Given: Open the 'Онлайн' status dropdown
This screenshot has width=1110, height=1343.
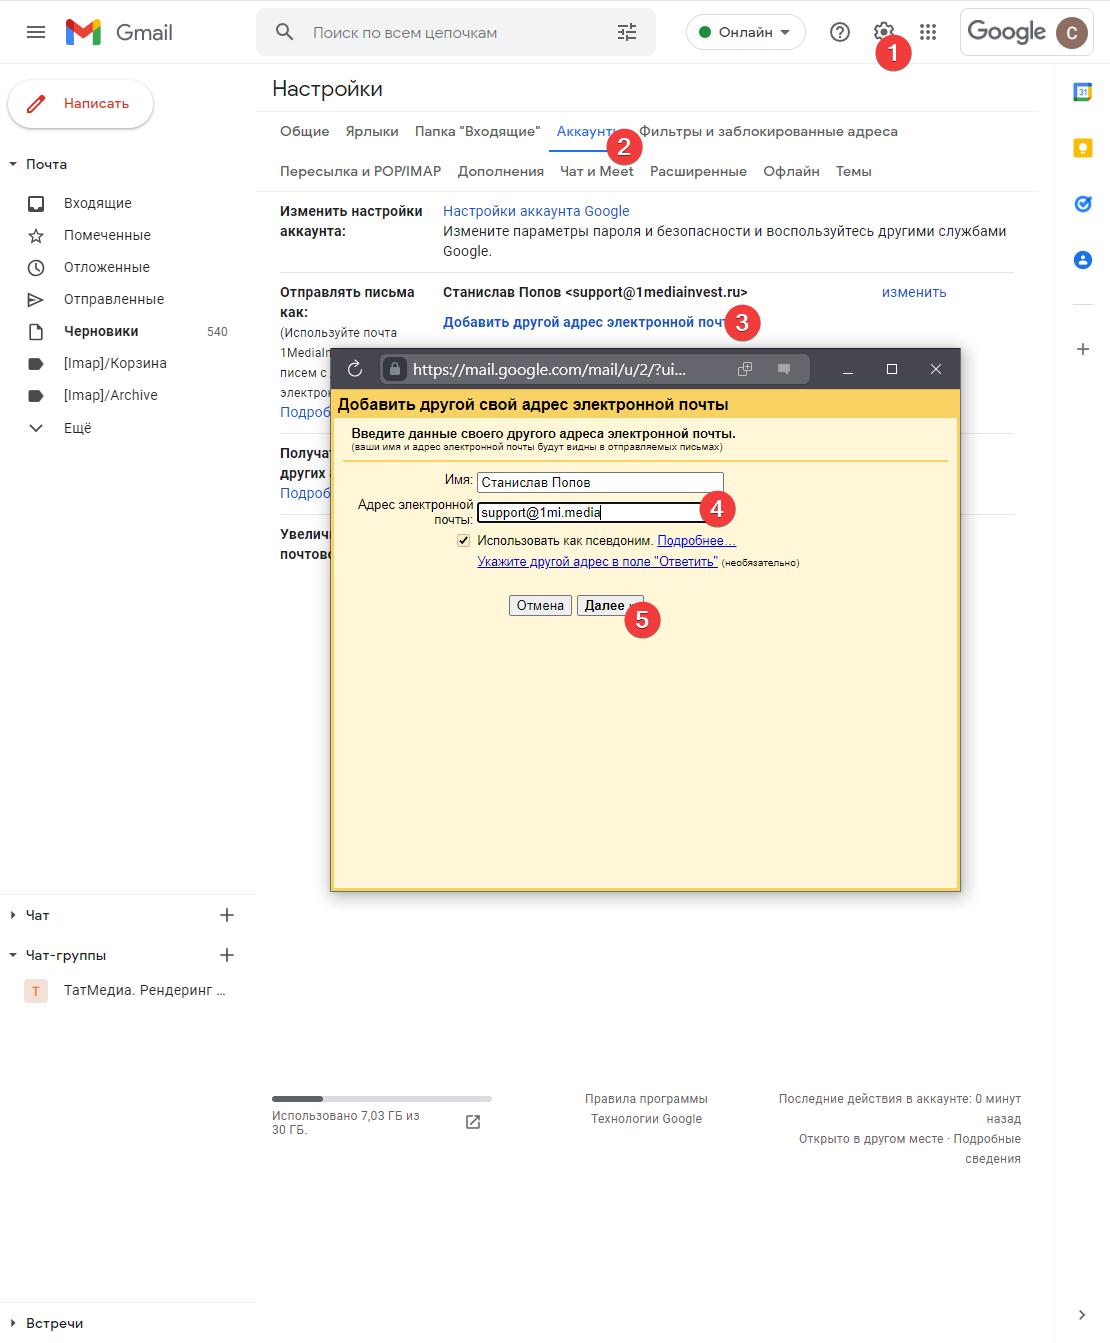Looking at the screenshot, I should [x=745, y=32].
